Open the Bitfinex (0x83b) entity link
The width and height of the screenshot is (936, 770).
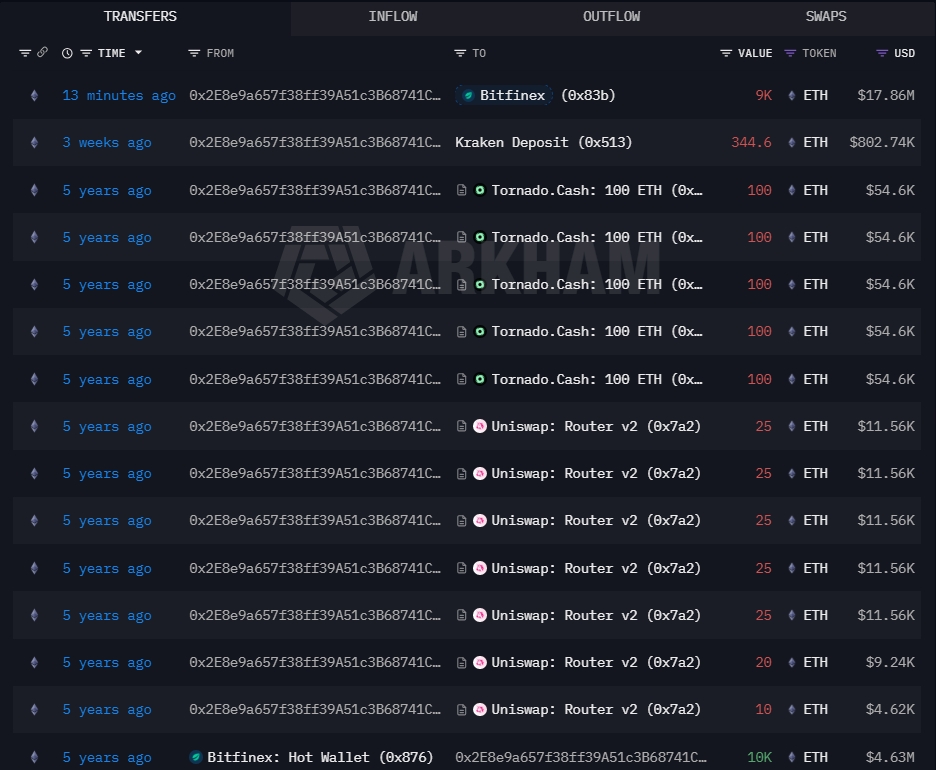tap(535, 96)
